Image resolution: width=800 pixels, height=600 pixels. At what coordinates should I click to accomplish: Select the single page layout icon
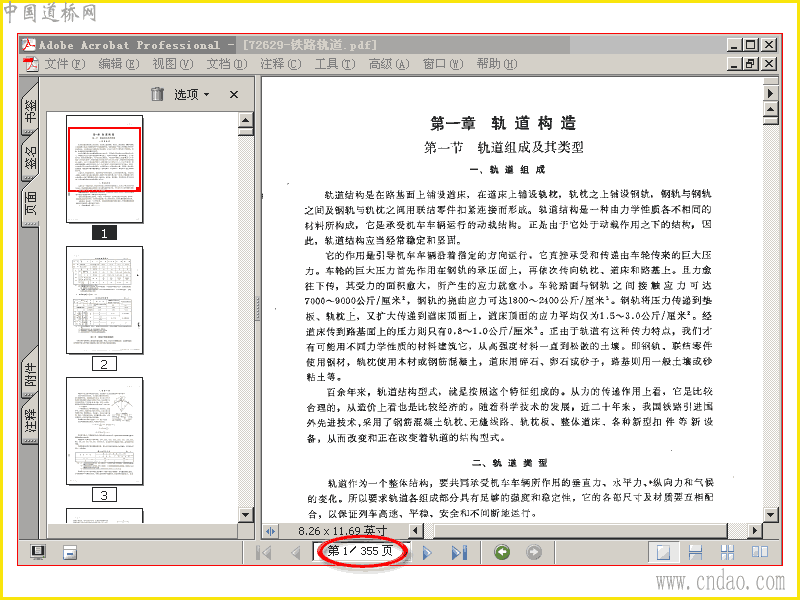coord(663,552)
